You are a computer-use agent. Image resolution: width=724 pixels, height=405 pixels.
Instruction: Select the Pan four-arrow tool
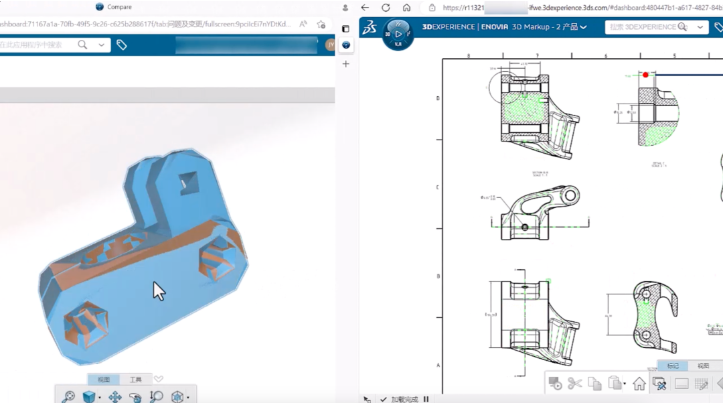point(115,397)
